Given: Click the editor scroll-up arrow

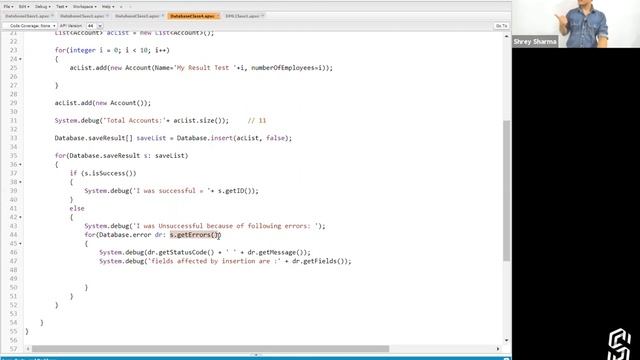Looking at the screenshot, I should [x=507, y=36].
